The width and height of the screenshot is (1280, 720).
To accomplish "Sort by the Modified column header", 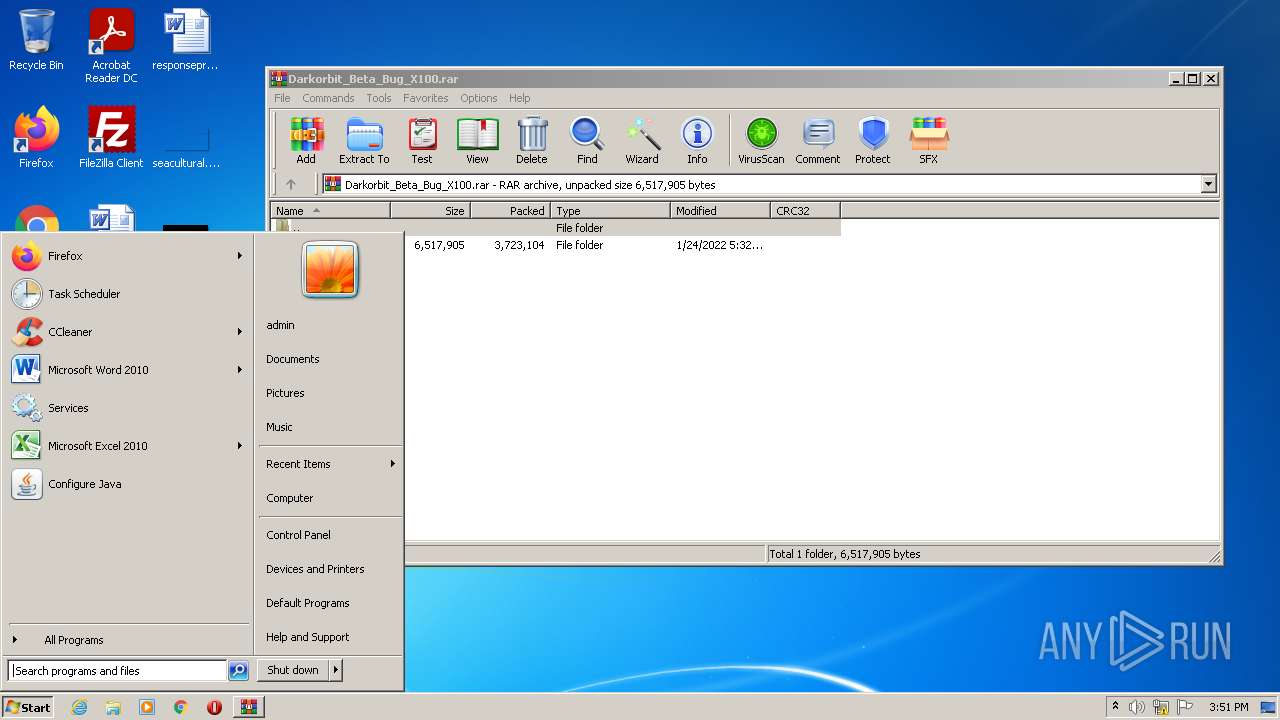I will tap(720, 211).
